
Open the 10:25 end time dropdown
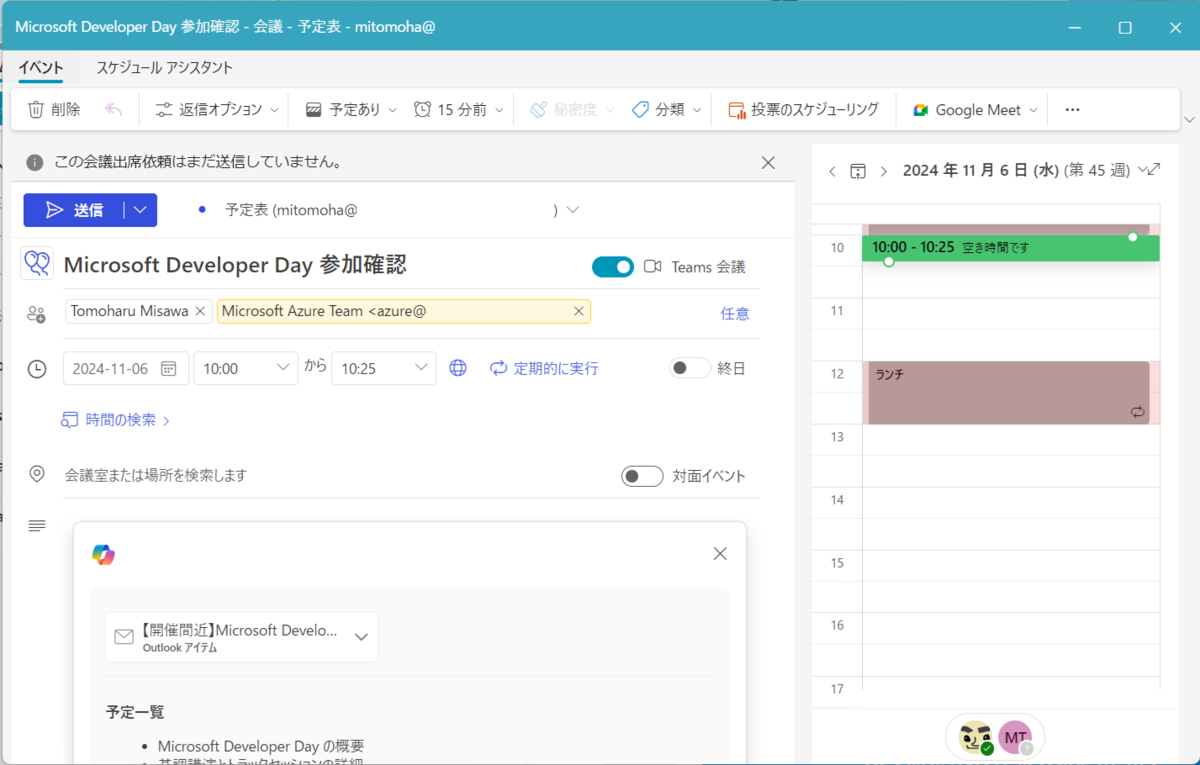384,368
